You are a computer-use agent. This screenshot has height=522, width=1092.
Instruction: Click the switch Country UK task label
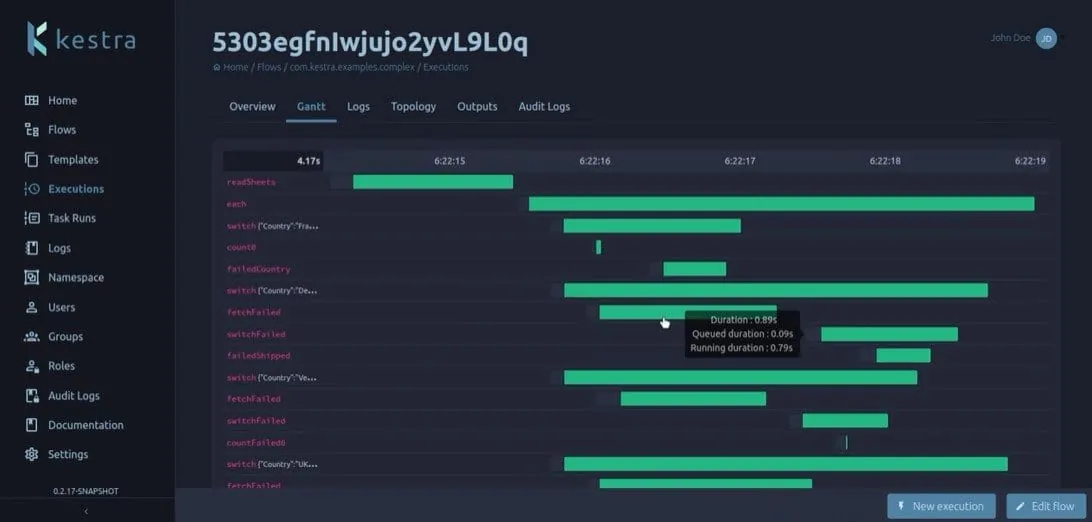pyautogui.click(x=273, y=464)
